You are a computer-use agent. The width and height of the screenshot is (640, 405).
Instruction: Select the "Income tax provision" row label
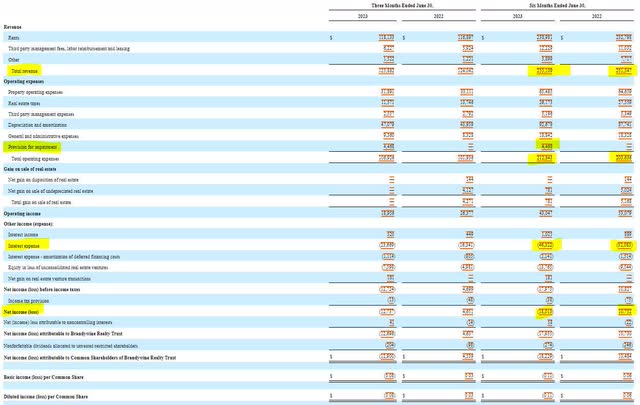[28, 301]
